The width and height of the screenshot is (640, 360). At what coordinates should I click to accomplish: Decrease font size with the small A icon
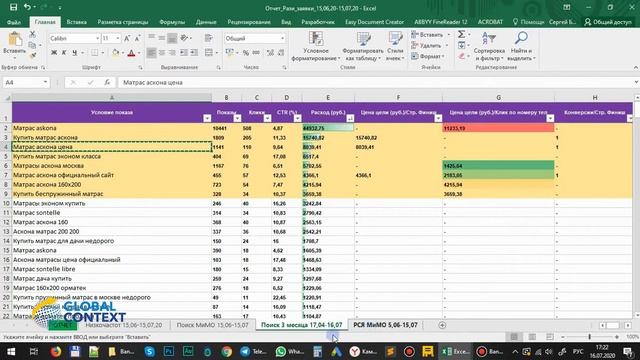click(138, 38)
